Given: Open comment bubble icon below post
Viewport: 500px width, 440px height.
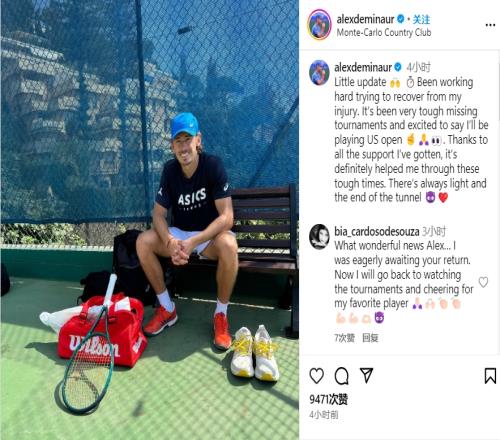Looking at the screenshot, I should click(x=341, y=376).
